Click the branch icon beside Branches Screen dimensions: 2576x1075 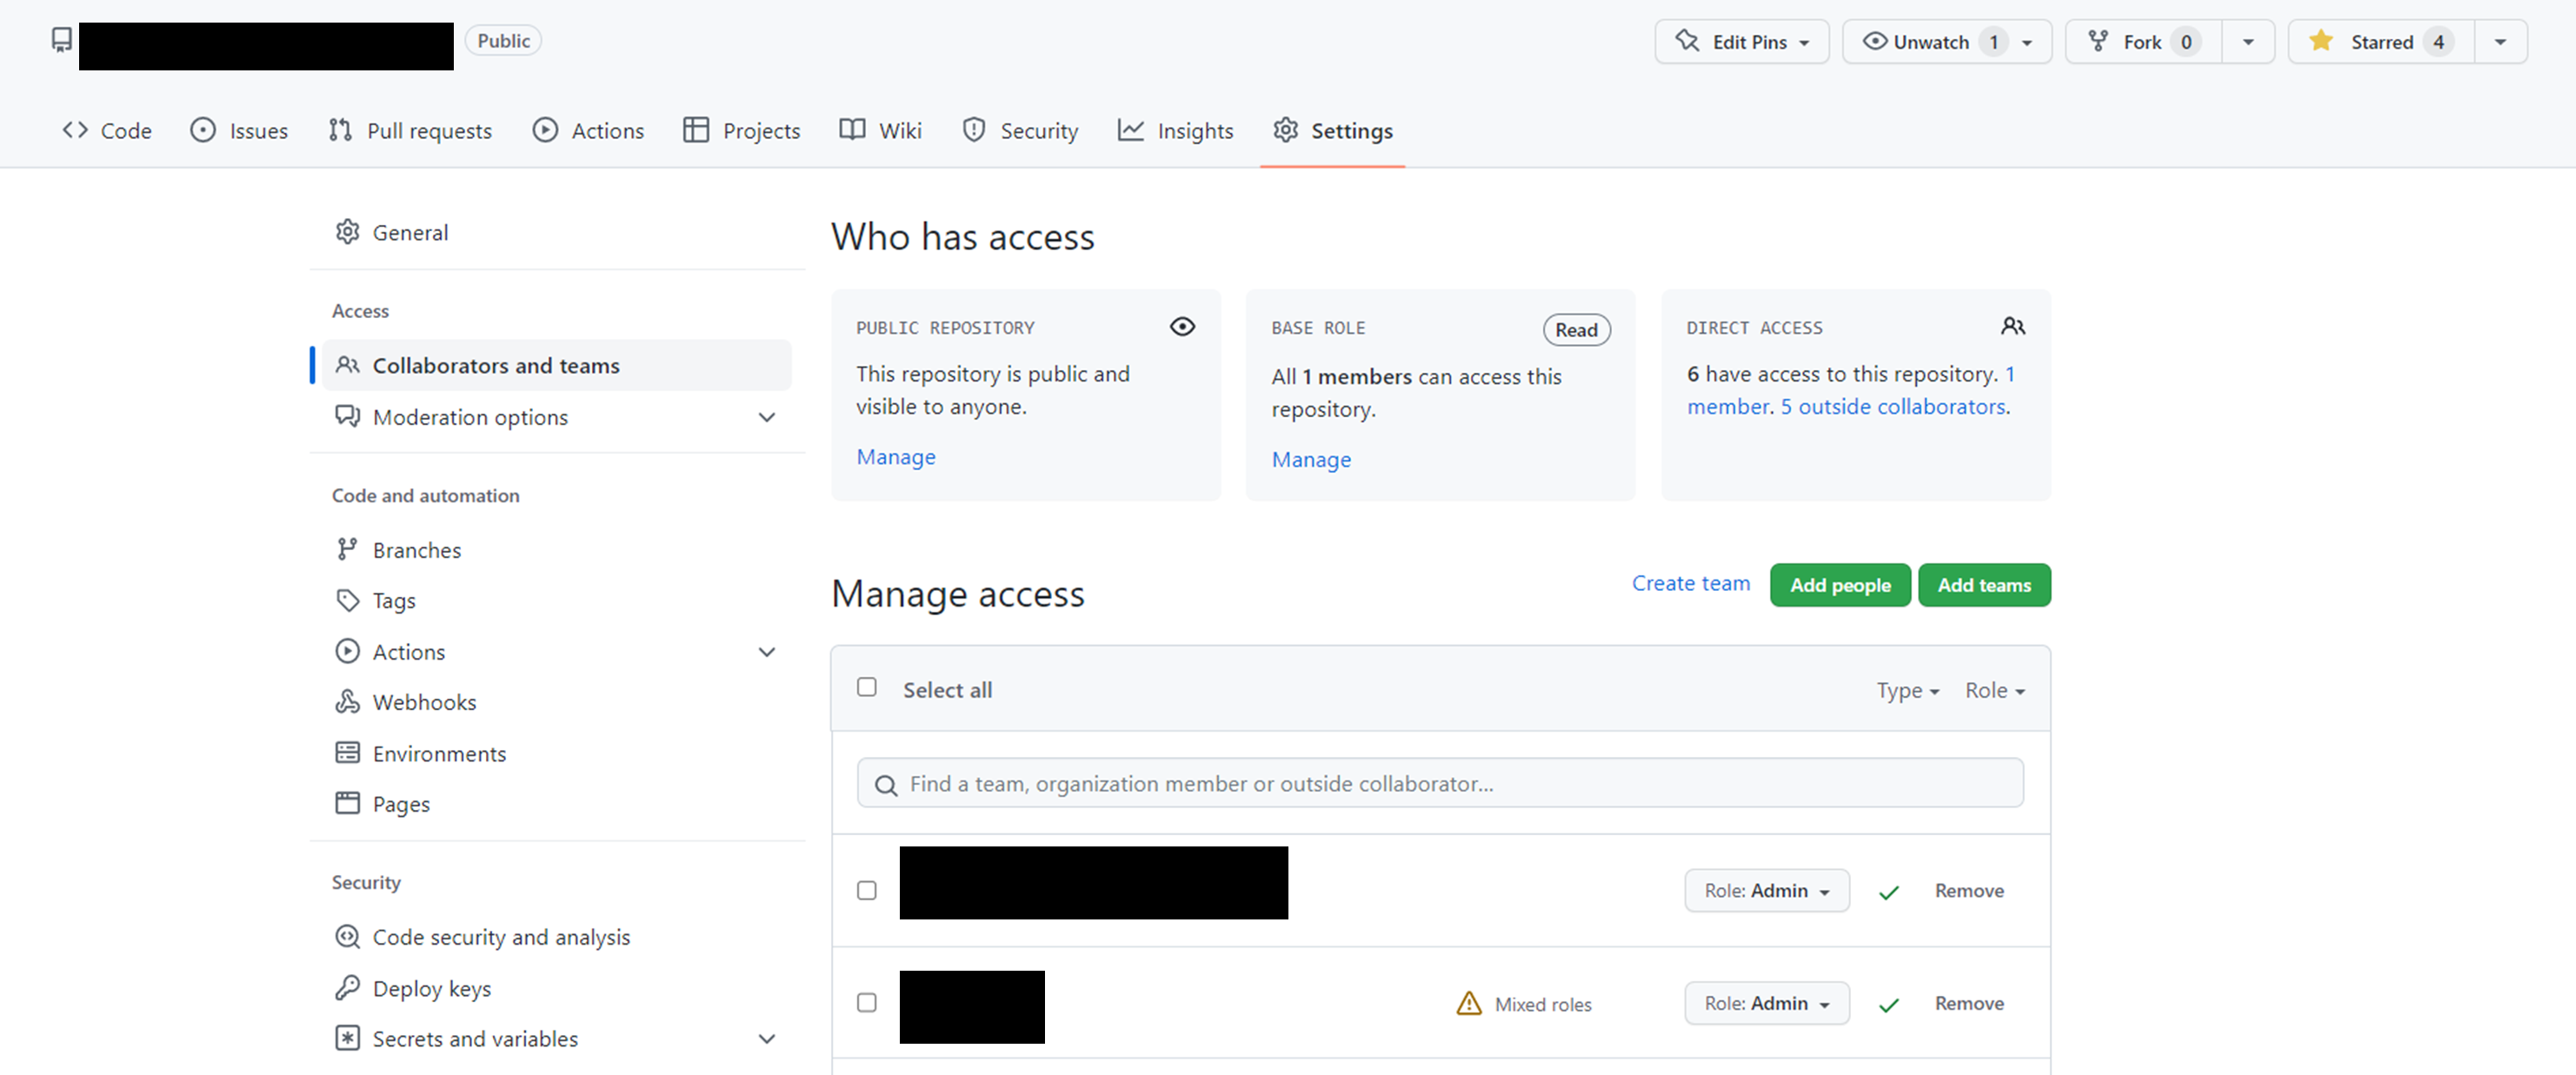pos(347,549)
